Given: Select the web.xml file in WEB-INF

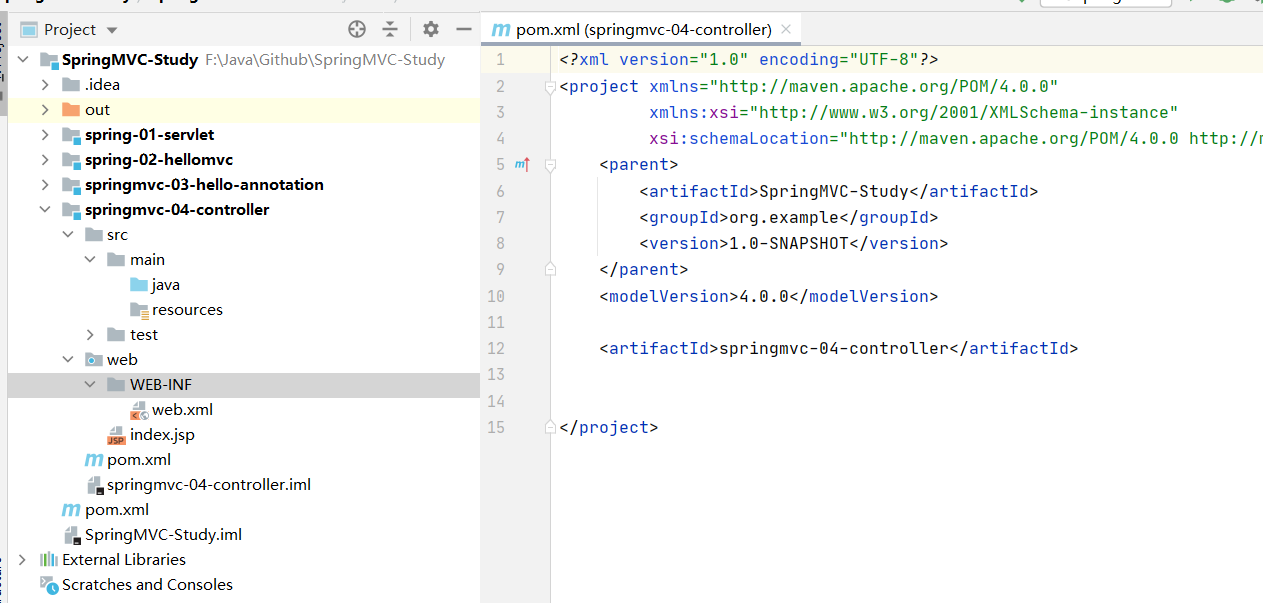Looking at the screenshot, I should (181, 410).
